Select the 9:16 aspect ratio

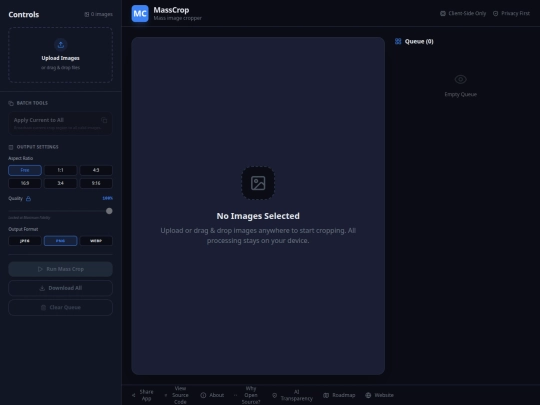[x=96, y=183]
